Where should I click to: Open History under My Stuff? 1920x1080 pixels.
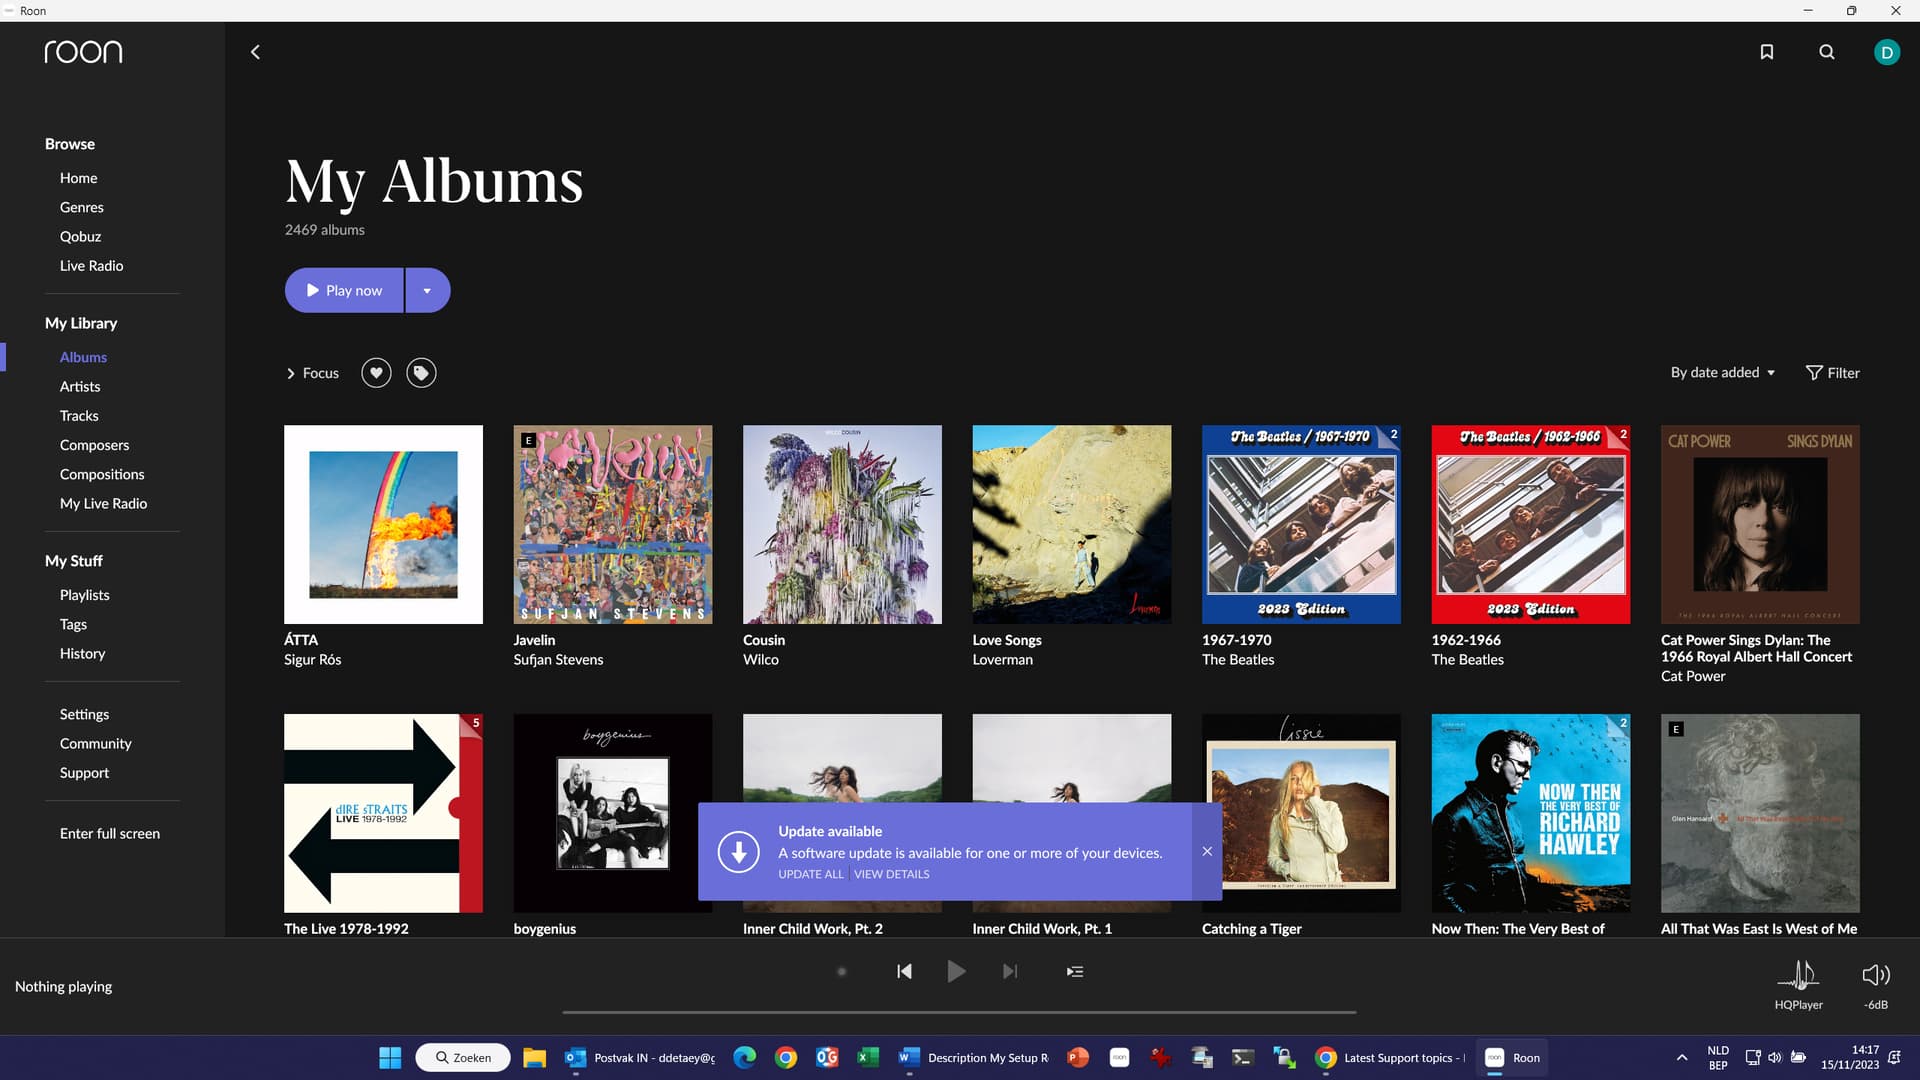coord(82,653)
